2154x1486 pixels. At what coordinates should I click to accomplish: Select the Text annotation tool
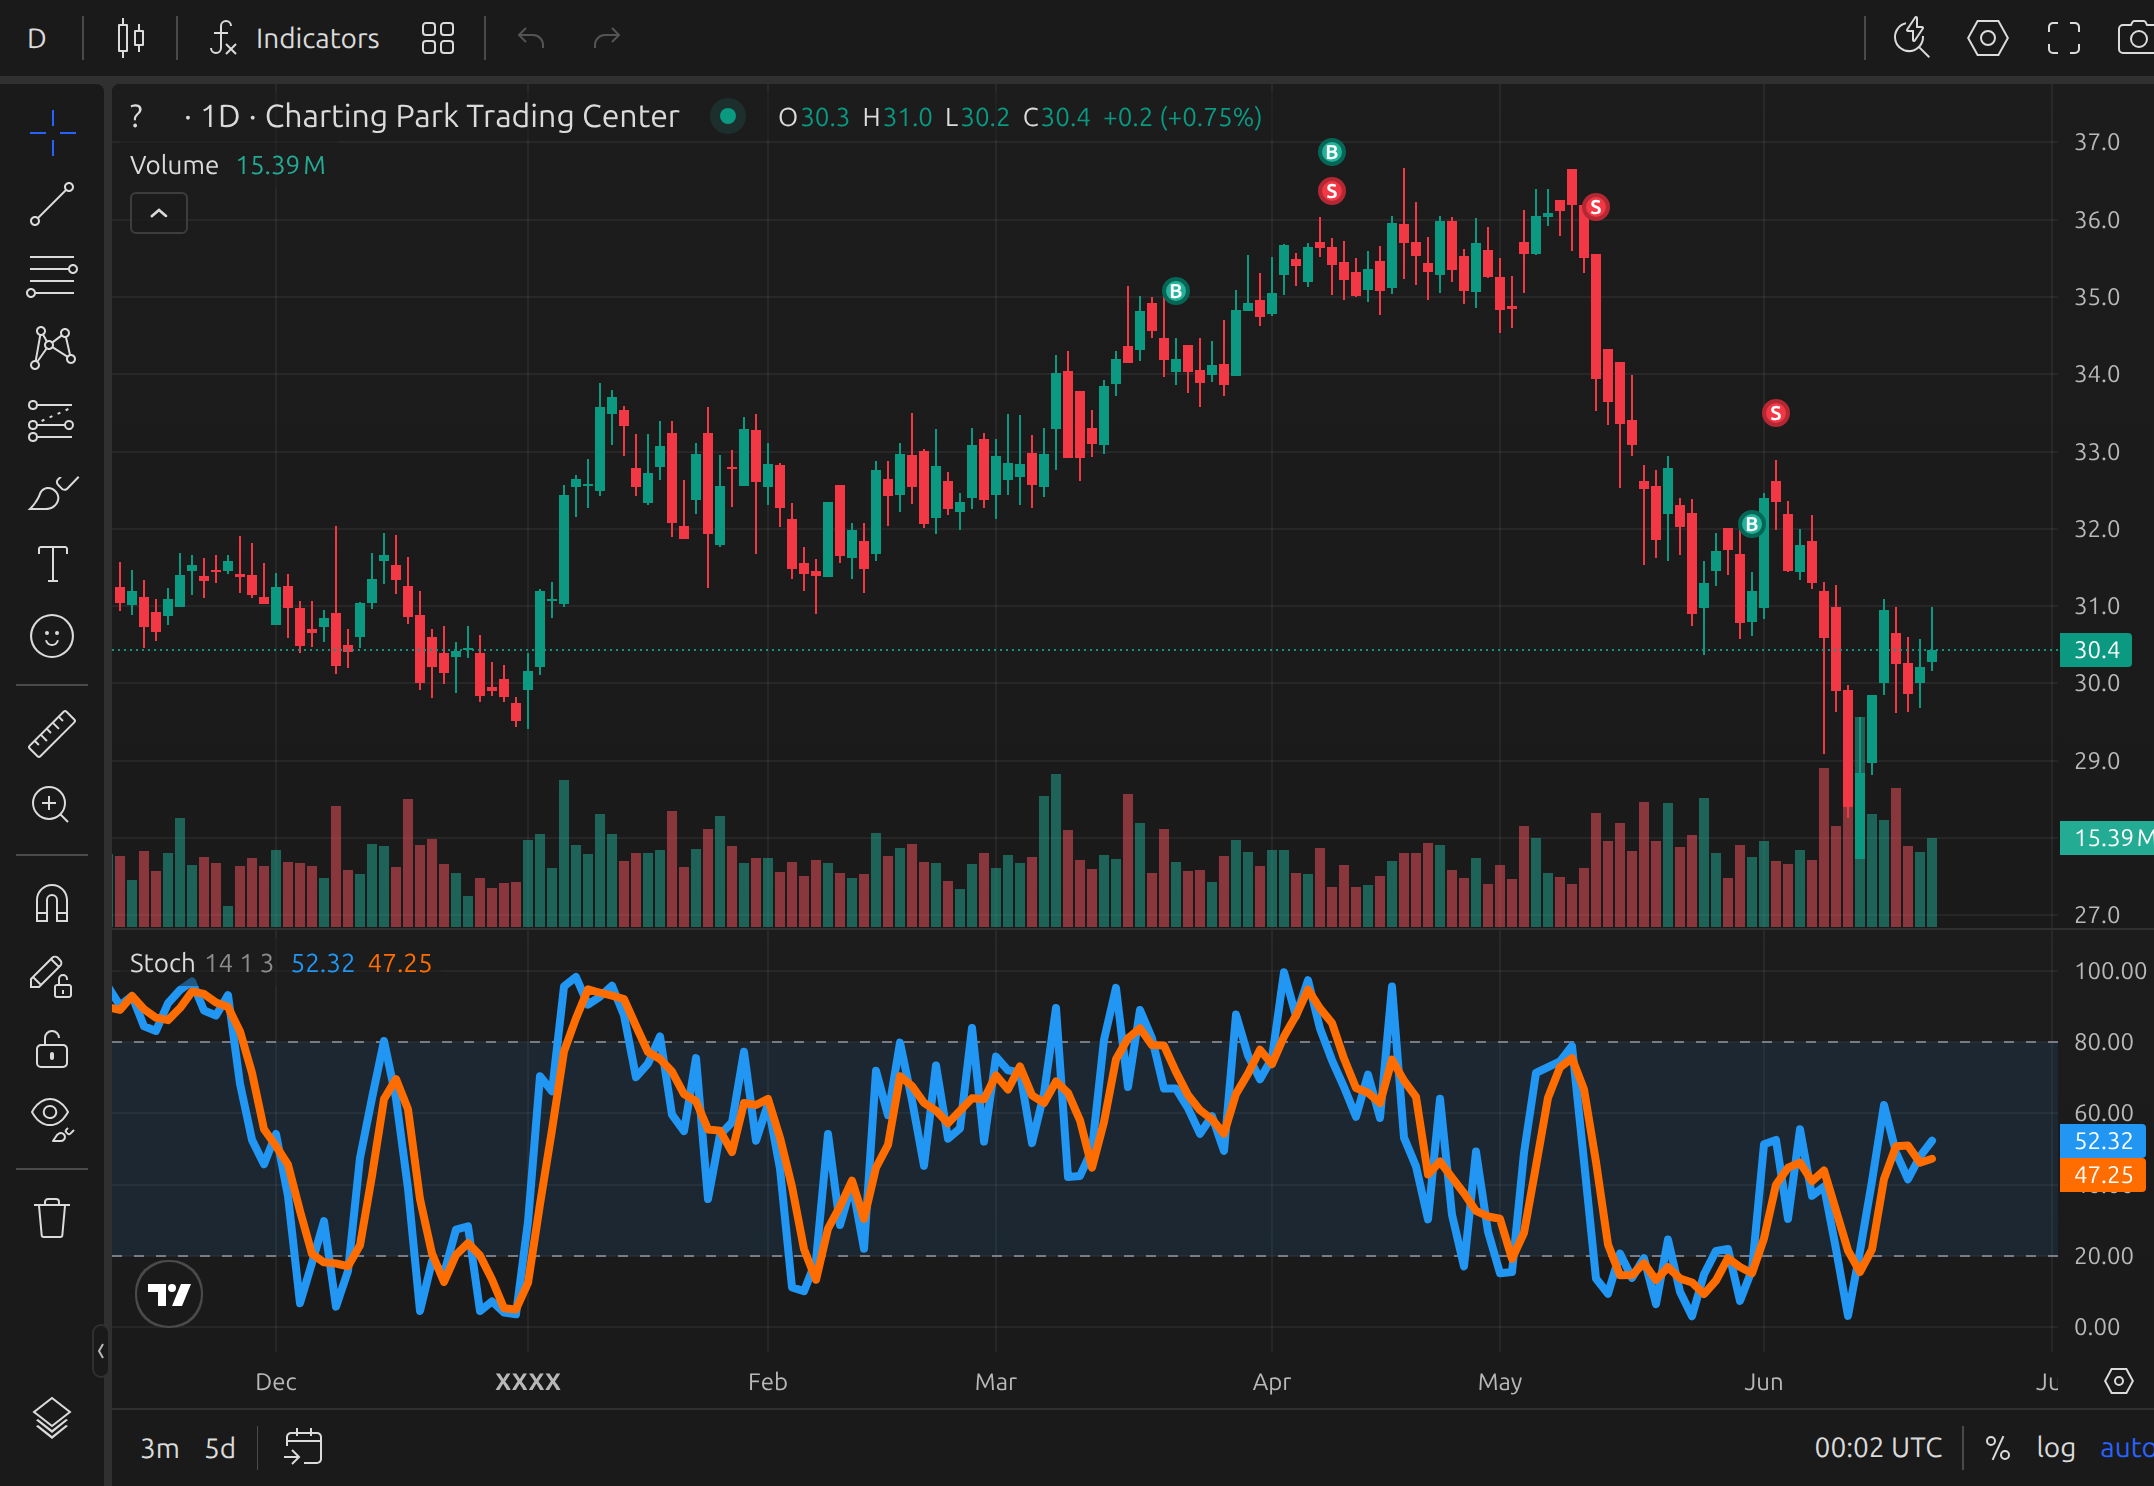click(x=52, y=564)
